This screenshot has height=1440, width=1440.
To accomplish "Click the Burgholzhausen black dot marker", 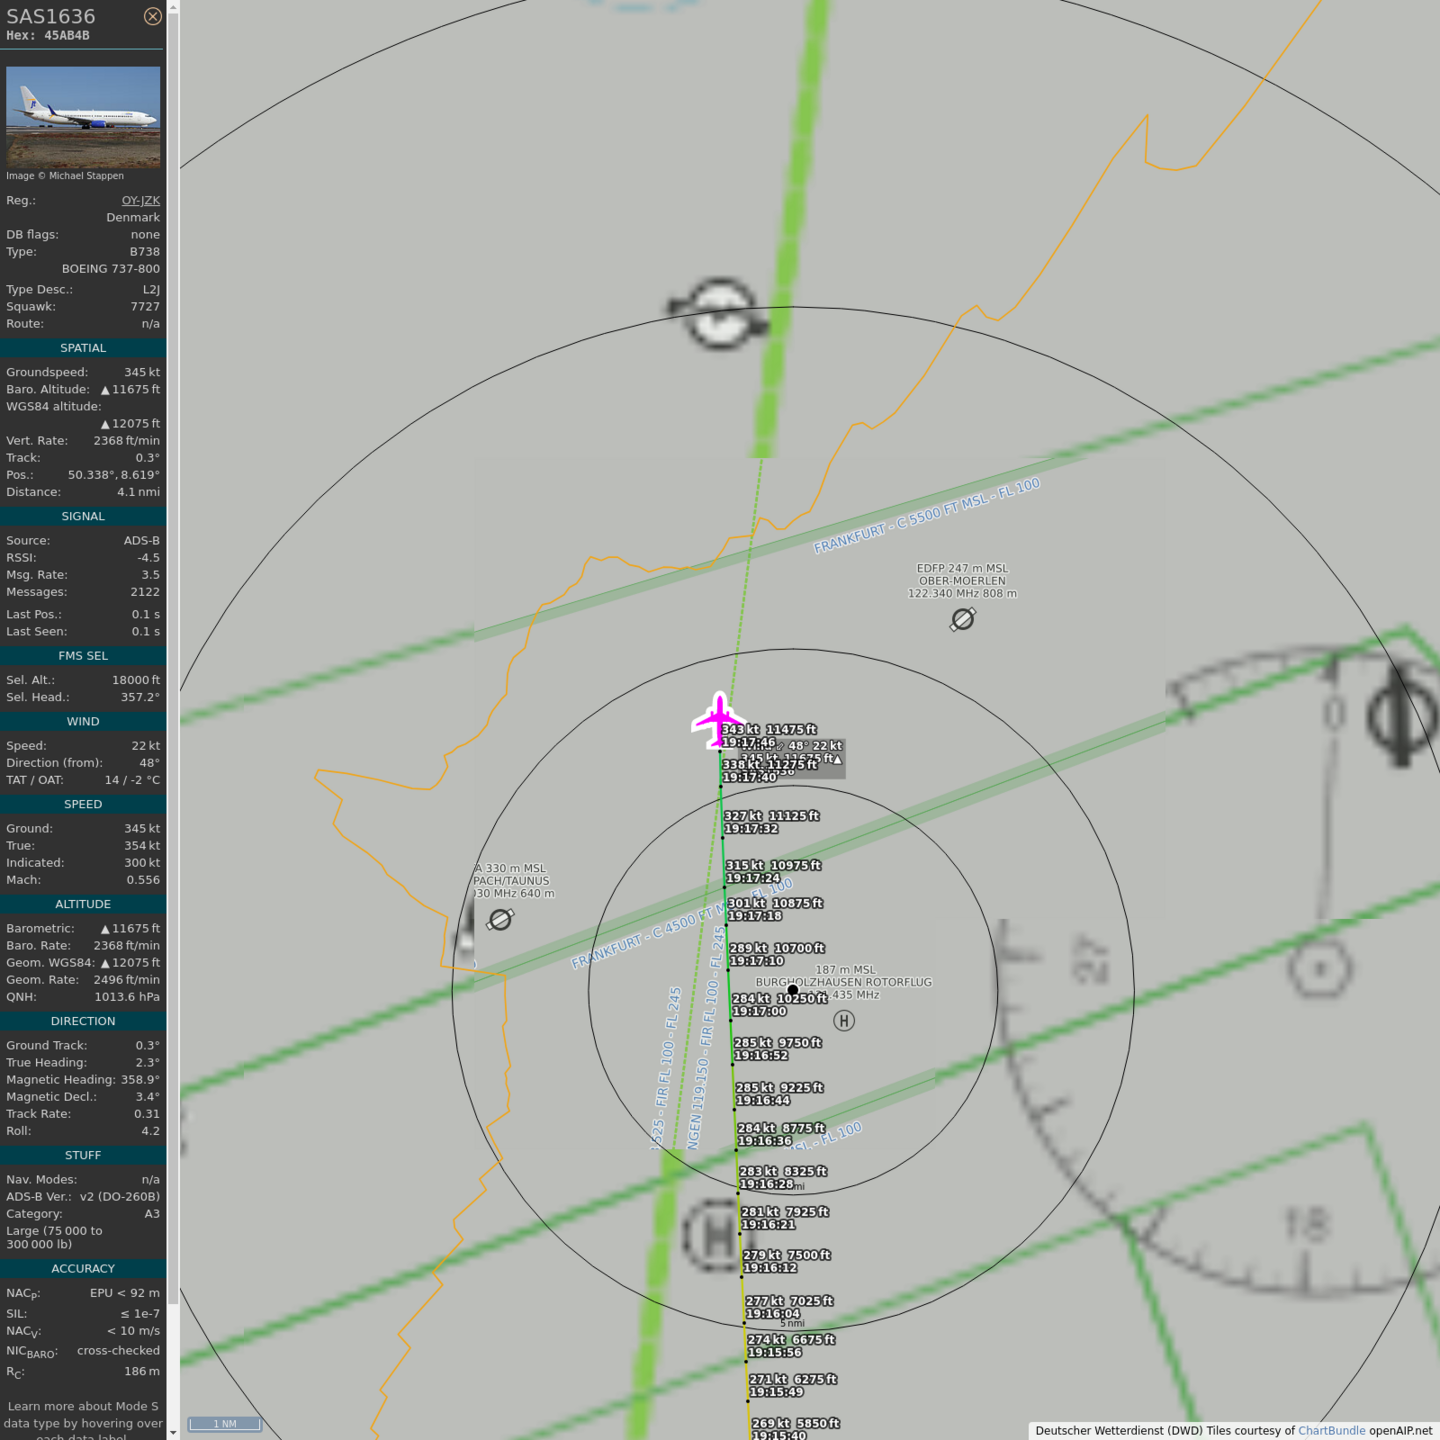I will [793, 990].
